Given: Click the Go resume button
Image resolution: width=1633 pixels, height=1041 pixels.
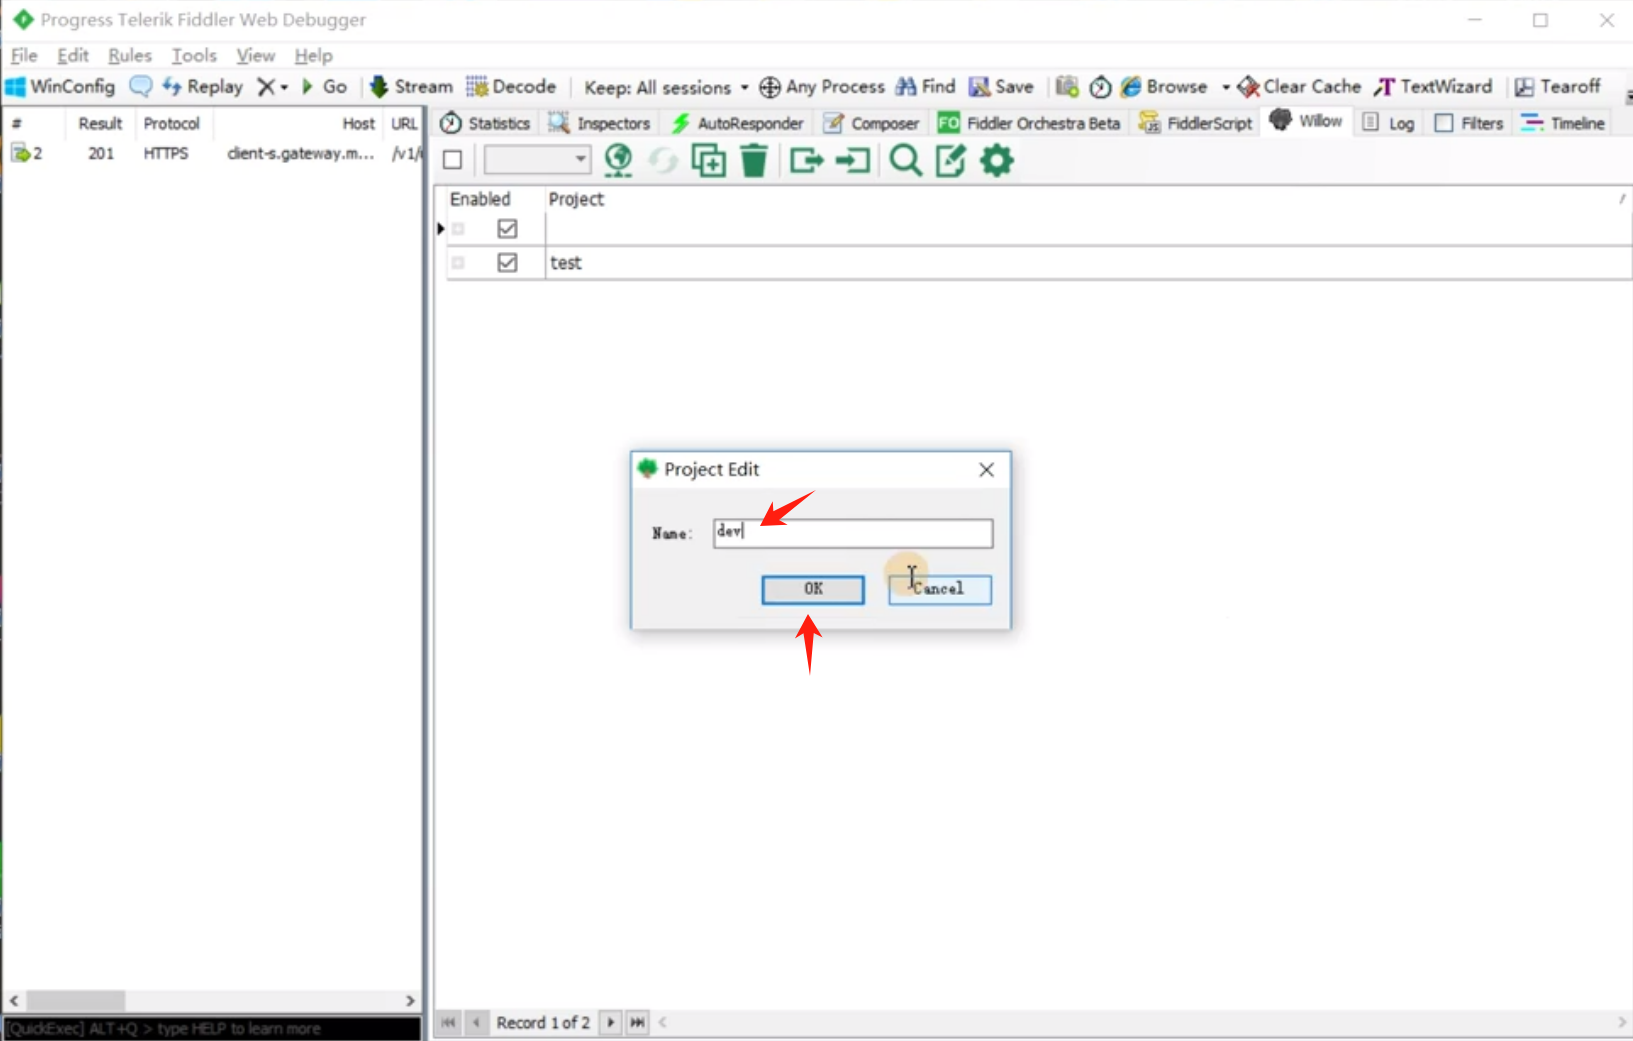Looking at the screenshot, I should pyautogui.click(x=324, y=87).
